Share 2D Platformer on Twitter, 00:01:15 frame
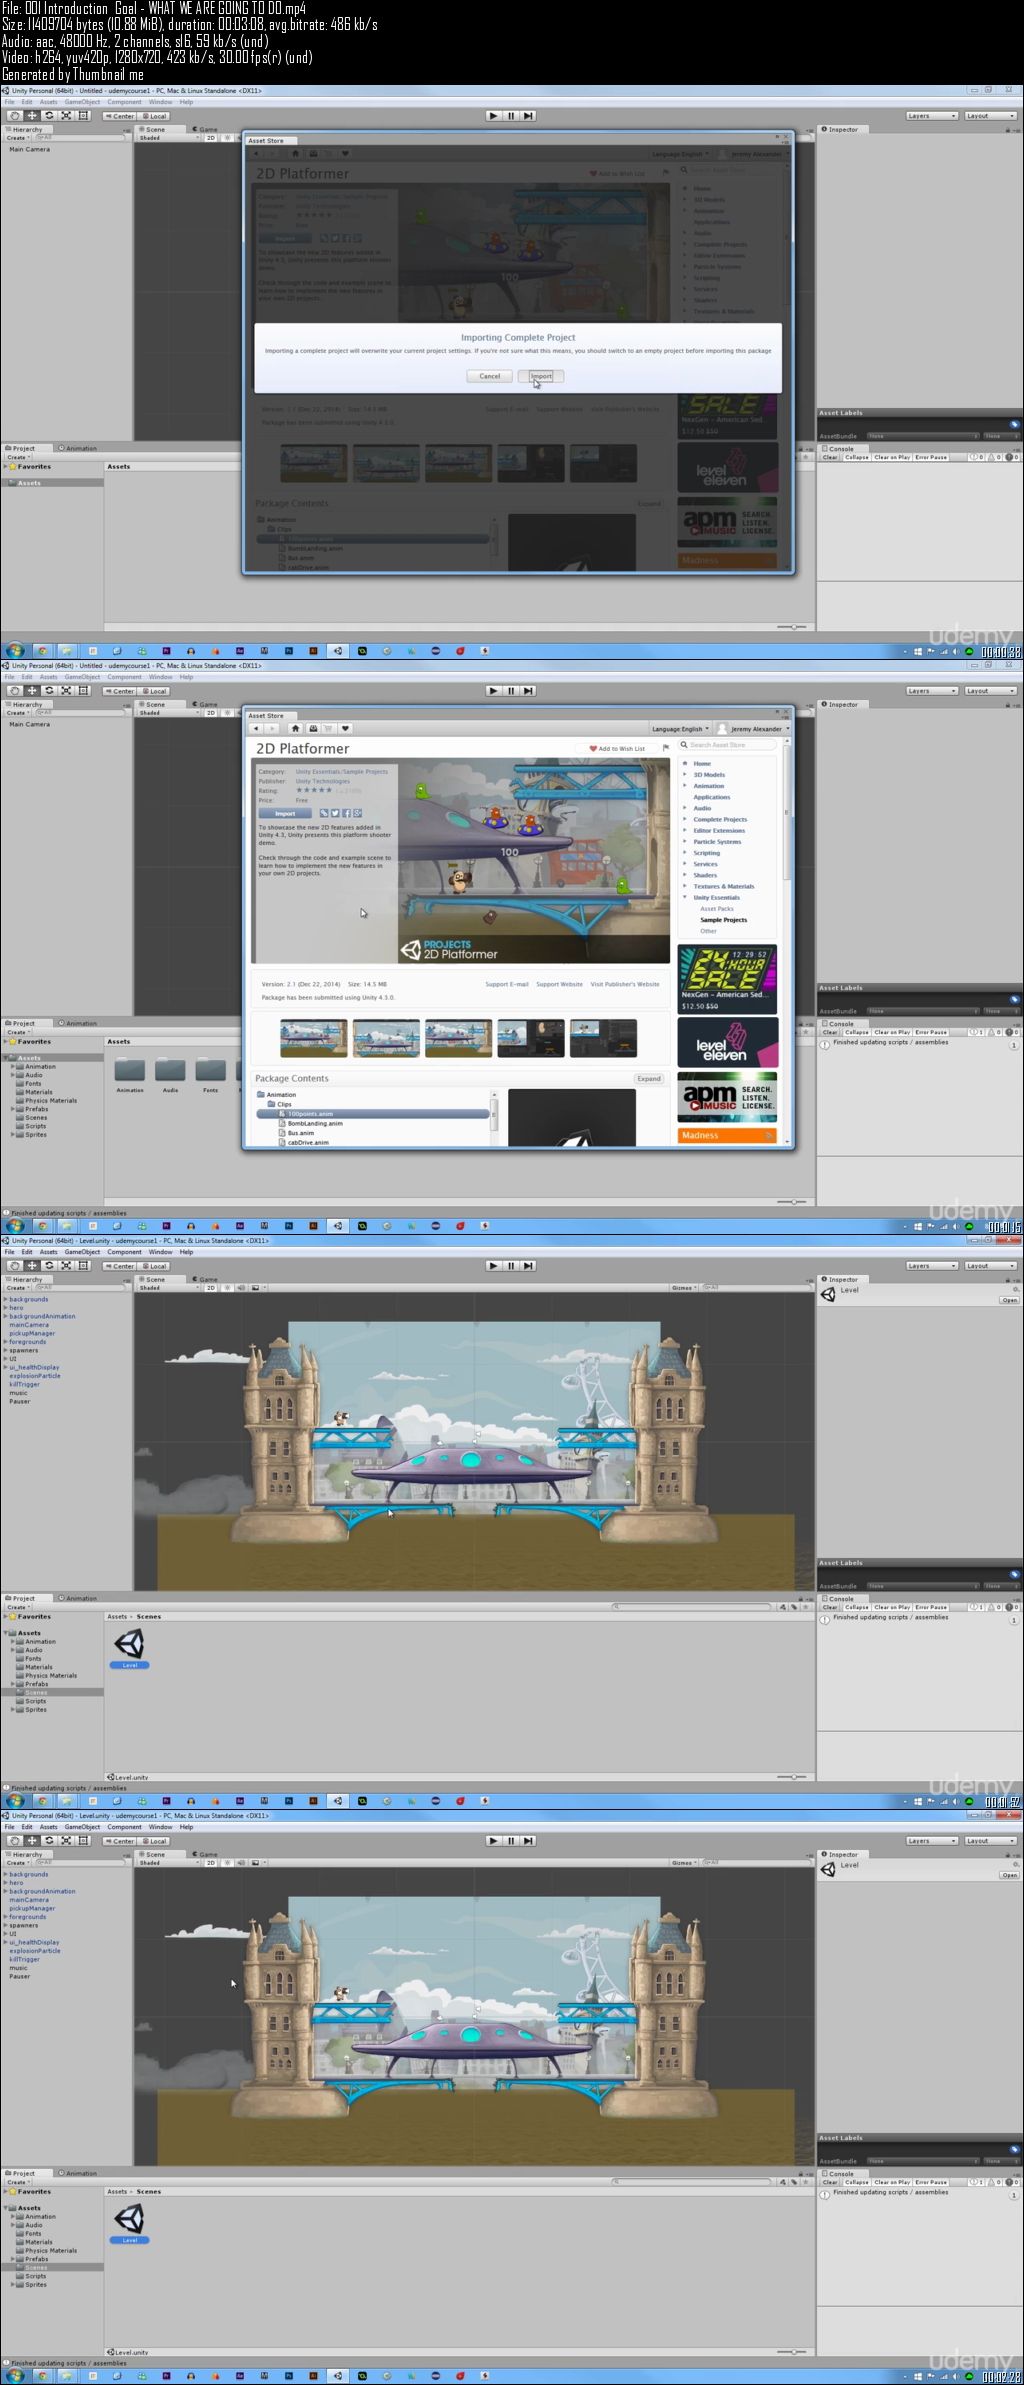The height and width of the screenshot is (2385, 1024). 335,813
